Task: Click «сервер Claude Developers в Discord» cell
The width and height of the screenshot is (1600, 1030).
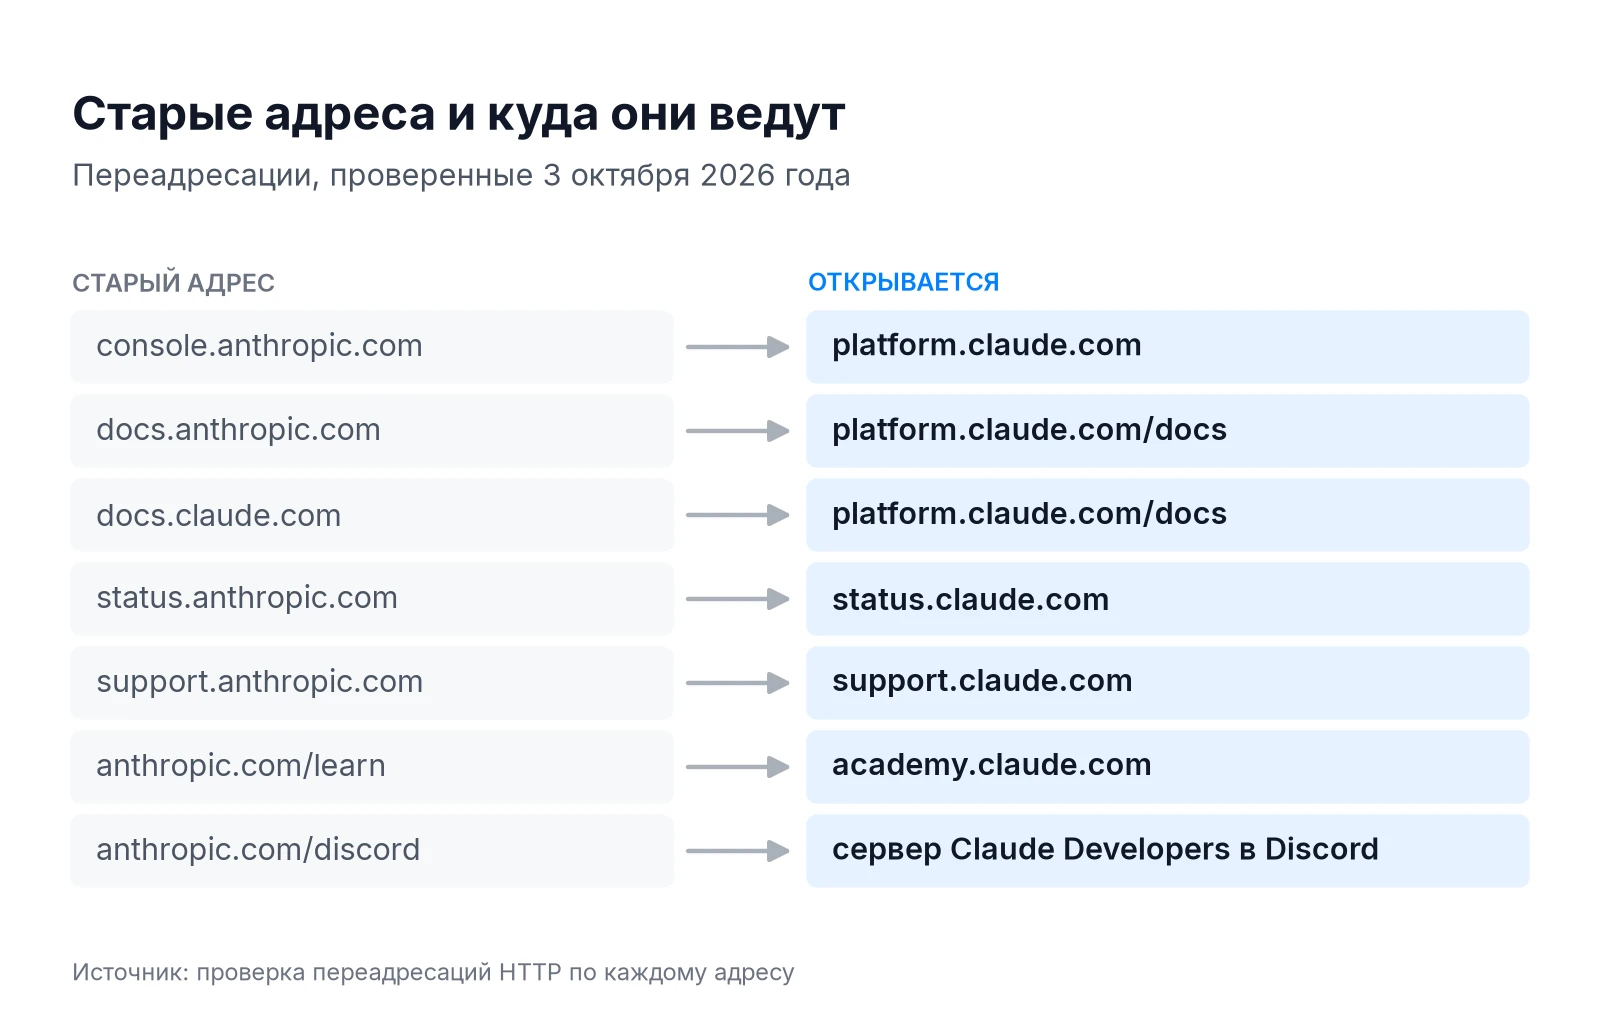Action: coord(1168,851)
